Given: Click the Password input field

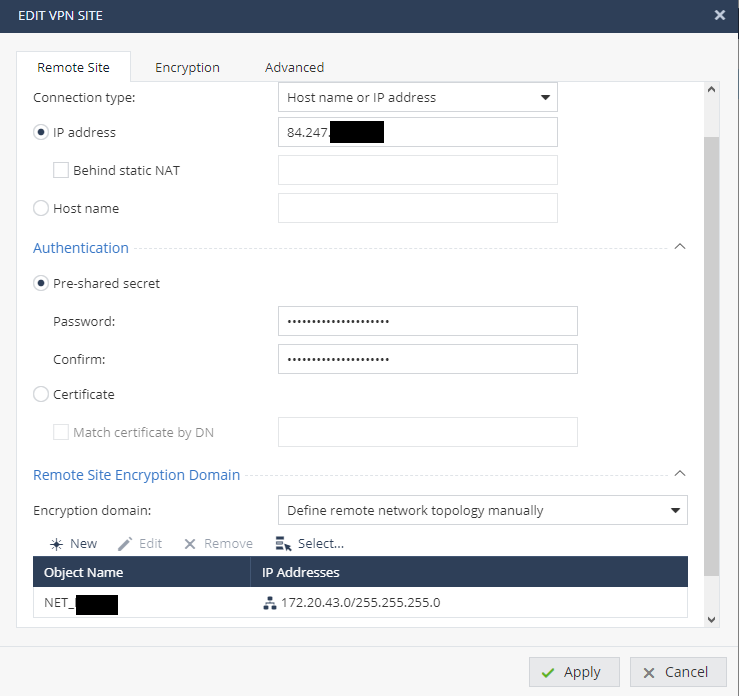Looking at the screenshot, I should click(x=427, y=321).
